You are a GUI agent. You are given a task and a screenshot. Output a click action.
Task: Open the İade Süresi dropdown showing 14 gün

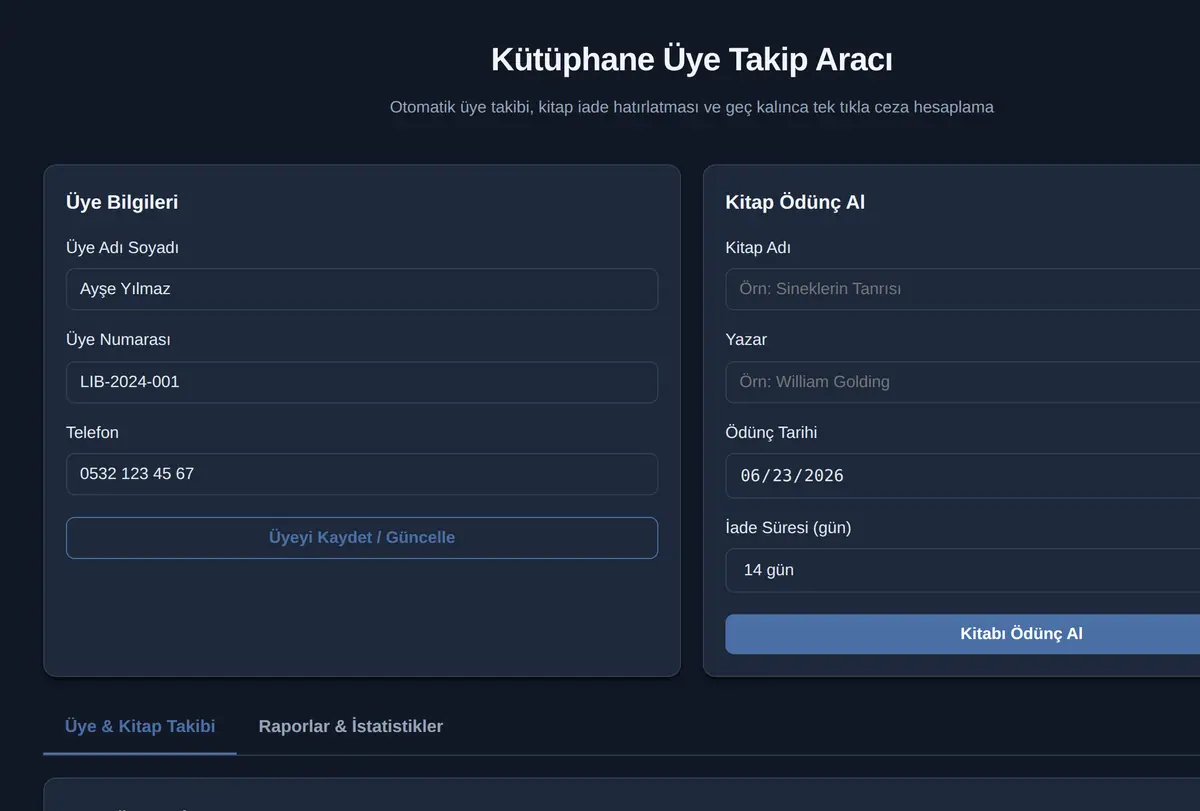(x=962, y=570)
